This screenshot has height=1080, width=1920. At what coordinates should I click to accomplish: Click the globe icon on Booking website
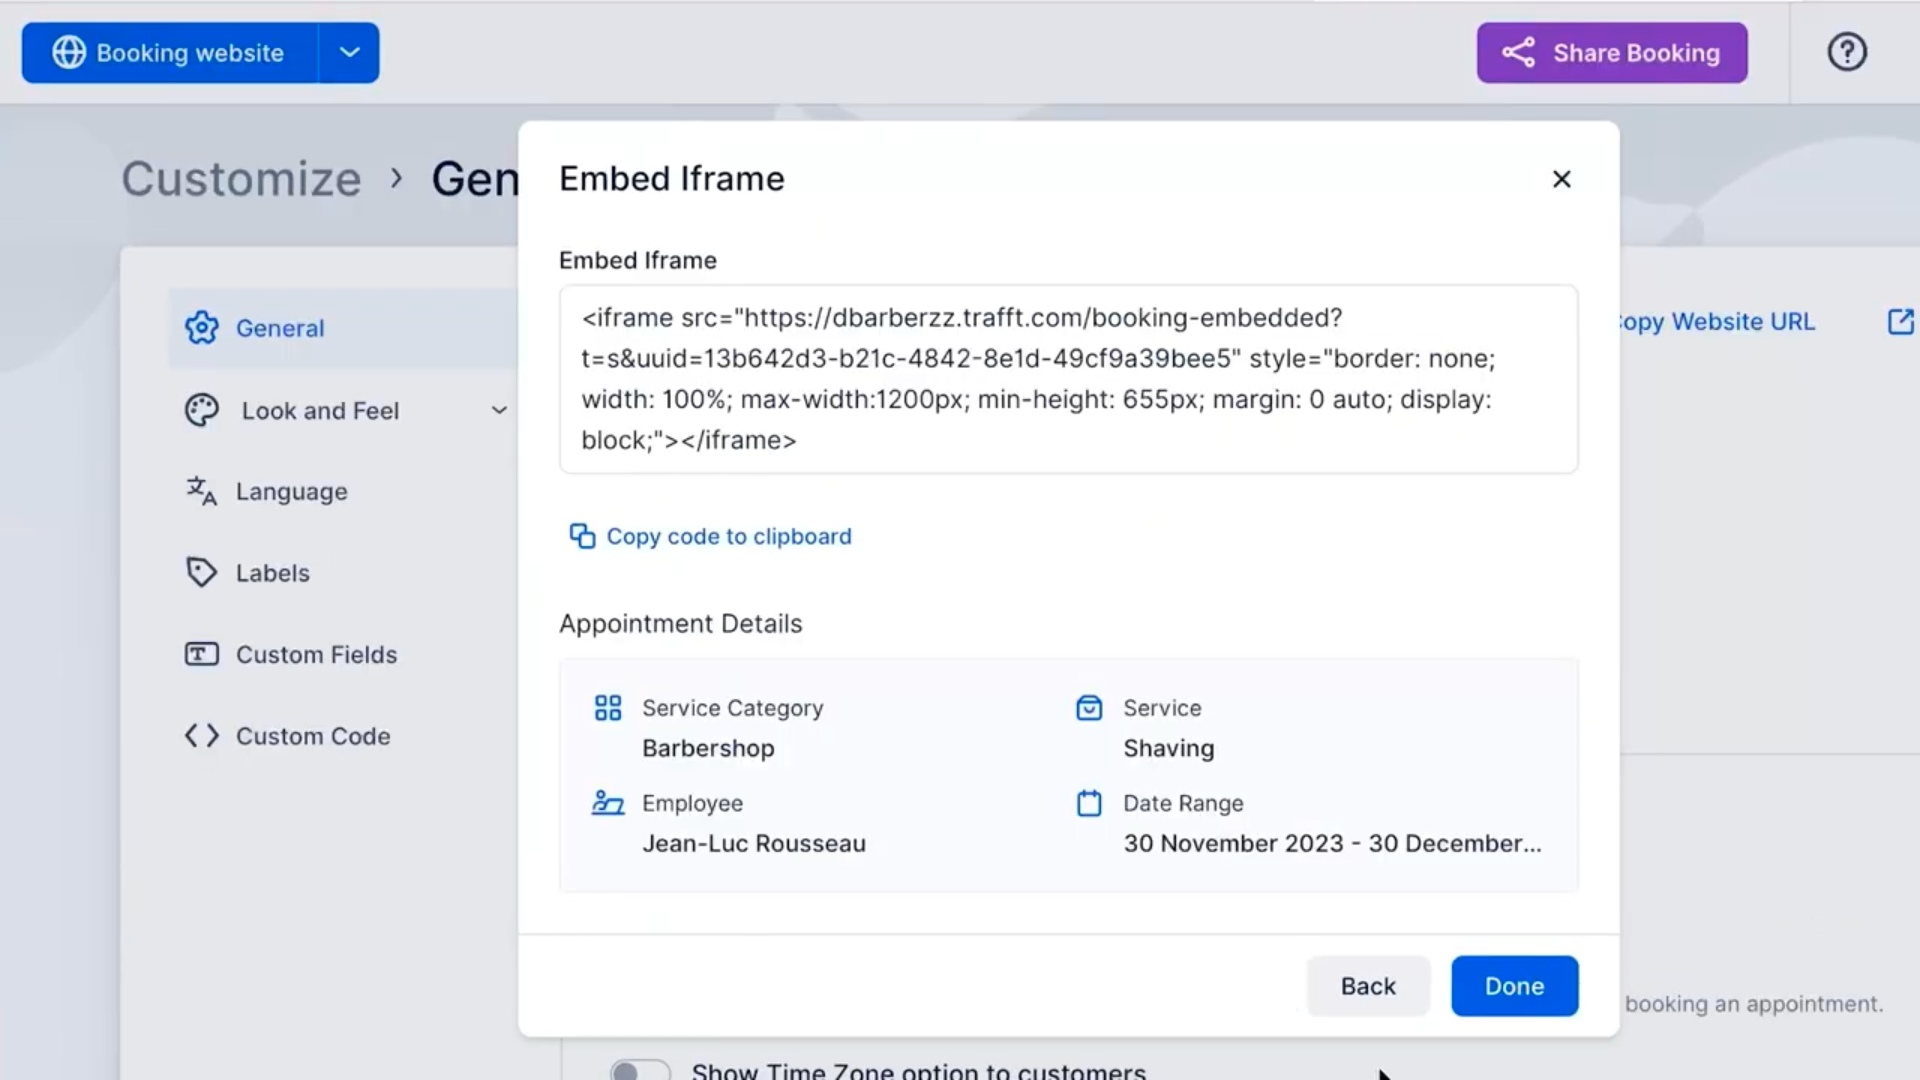(68, 52)
